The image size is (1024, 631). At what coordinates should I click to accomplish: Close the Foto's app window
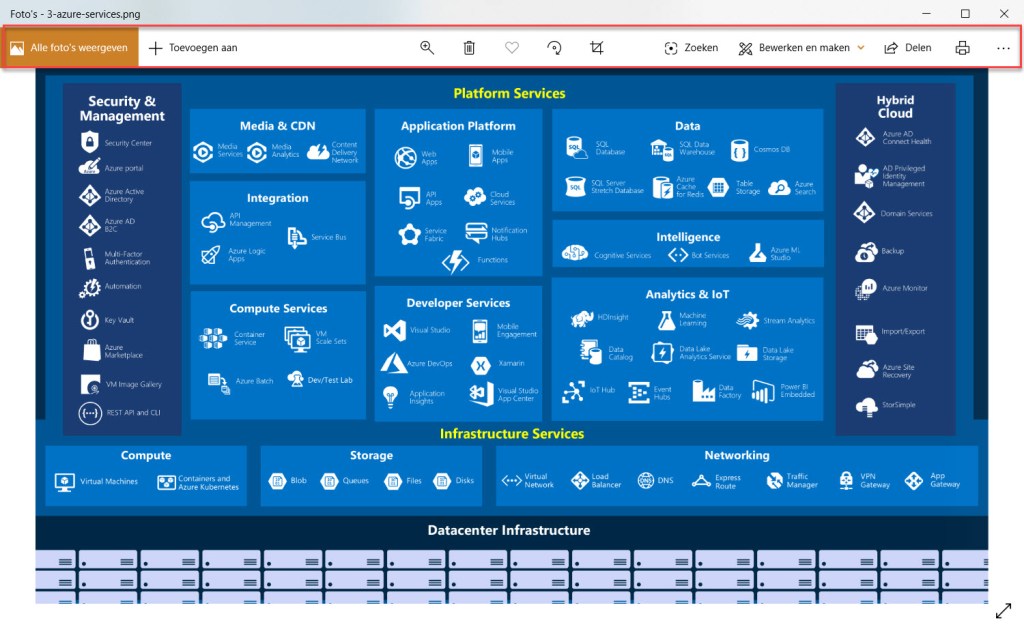(x=1004, y=14)
